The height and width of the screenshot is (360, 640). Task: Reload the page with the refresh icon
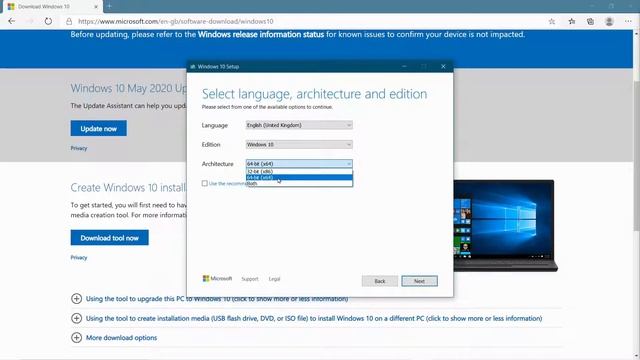pyautogui.click(x=48, y=21)
